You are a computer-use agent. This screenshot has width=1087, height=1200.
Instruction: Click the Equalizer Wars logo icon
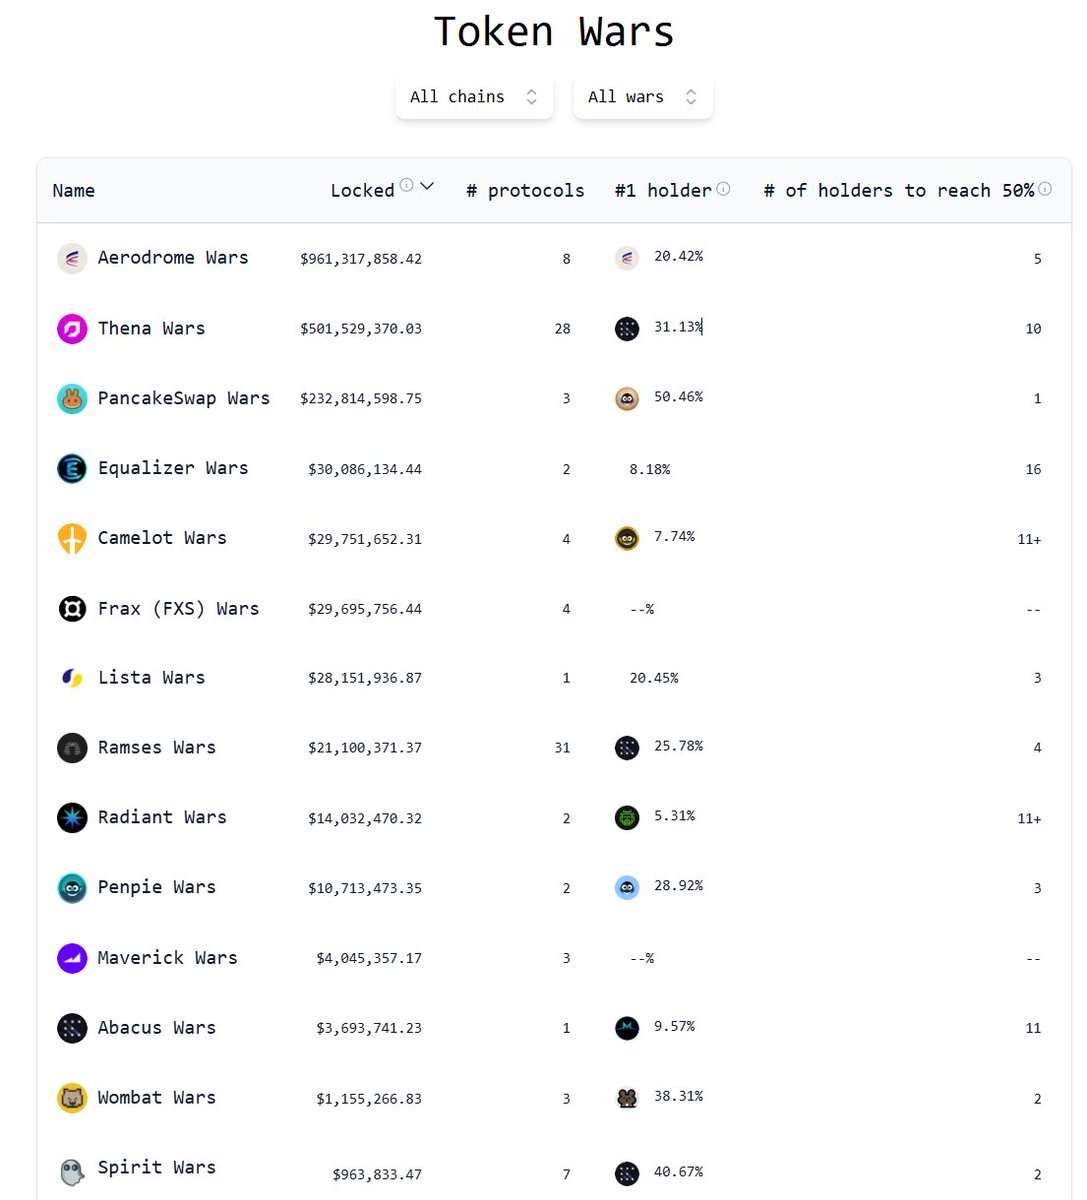[71, 468]
